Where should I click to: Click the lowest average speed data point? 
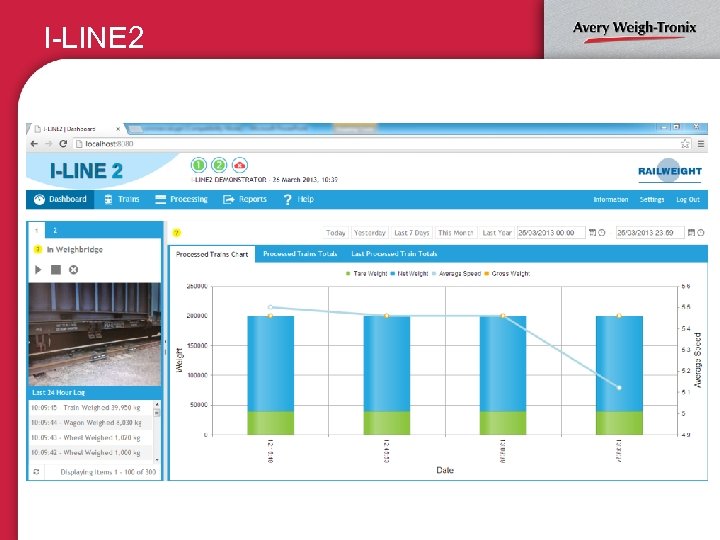coord(619,388)
